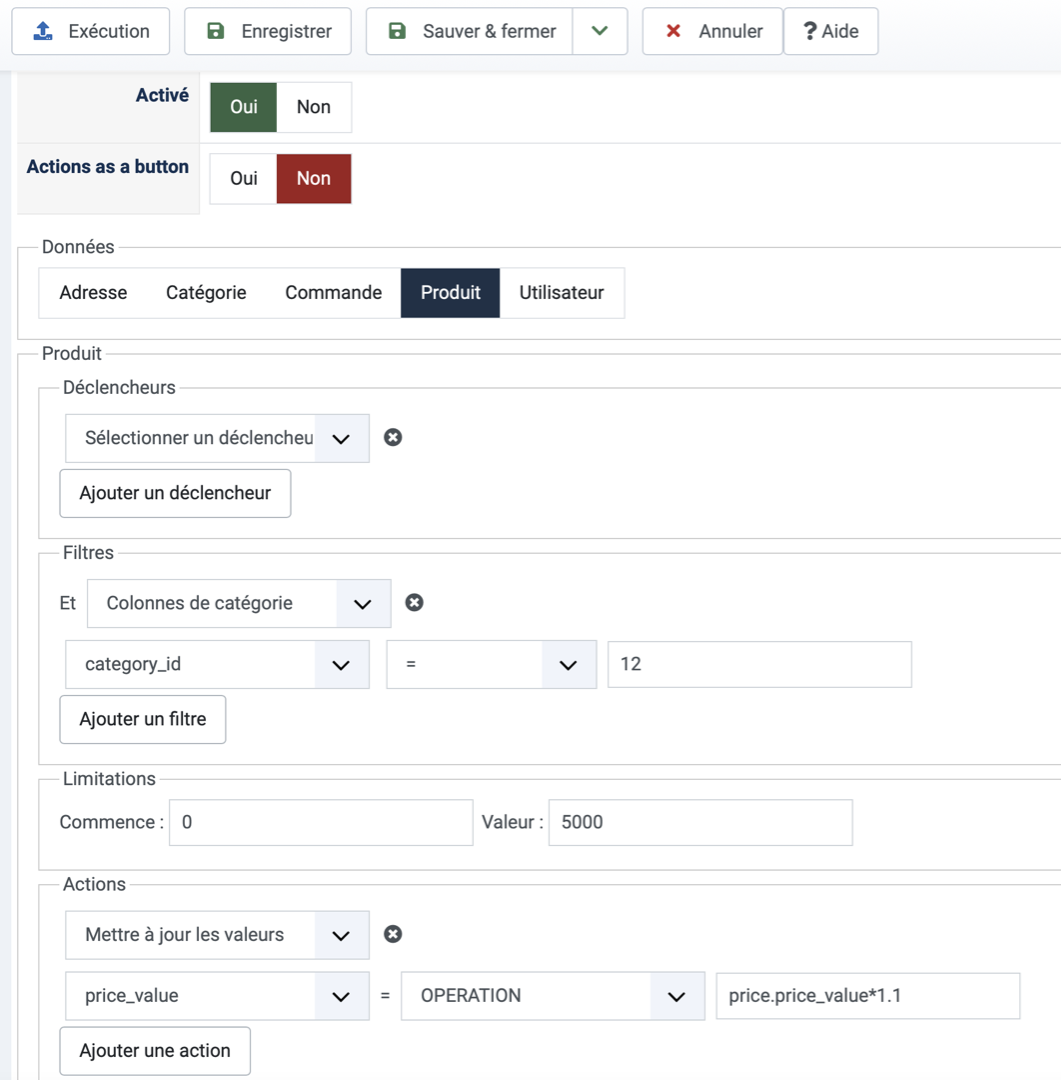
Task: Open the Sélectionner un déclencheur dropdown
Action: (217, 438)
